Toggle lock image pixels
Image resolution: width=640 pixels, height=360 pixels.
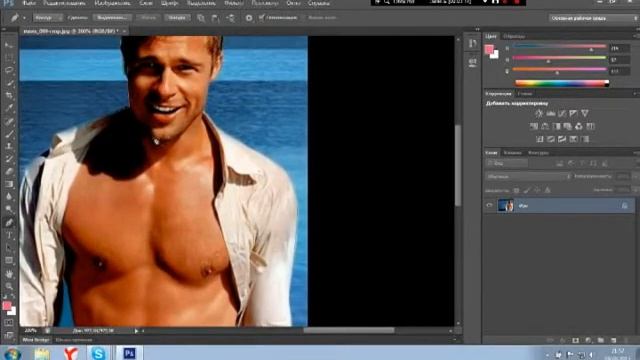point(527,190)
